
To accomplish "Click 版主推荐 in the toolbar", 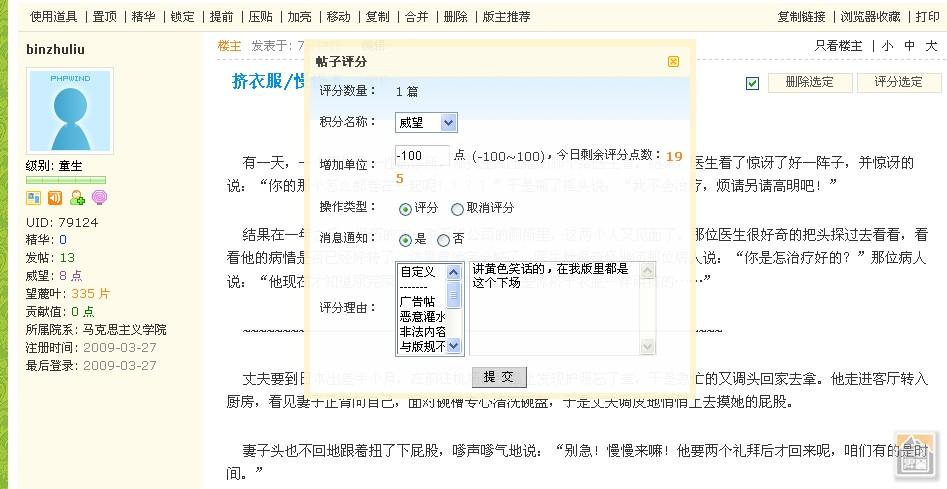I will 507,17.
